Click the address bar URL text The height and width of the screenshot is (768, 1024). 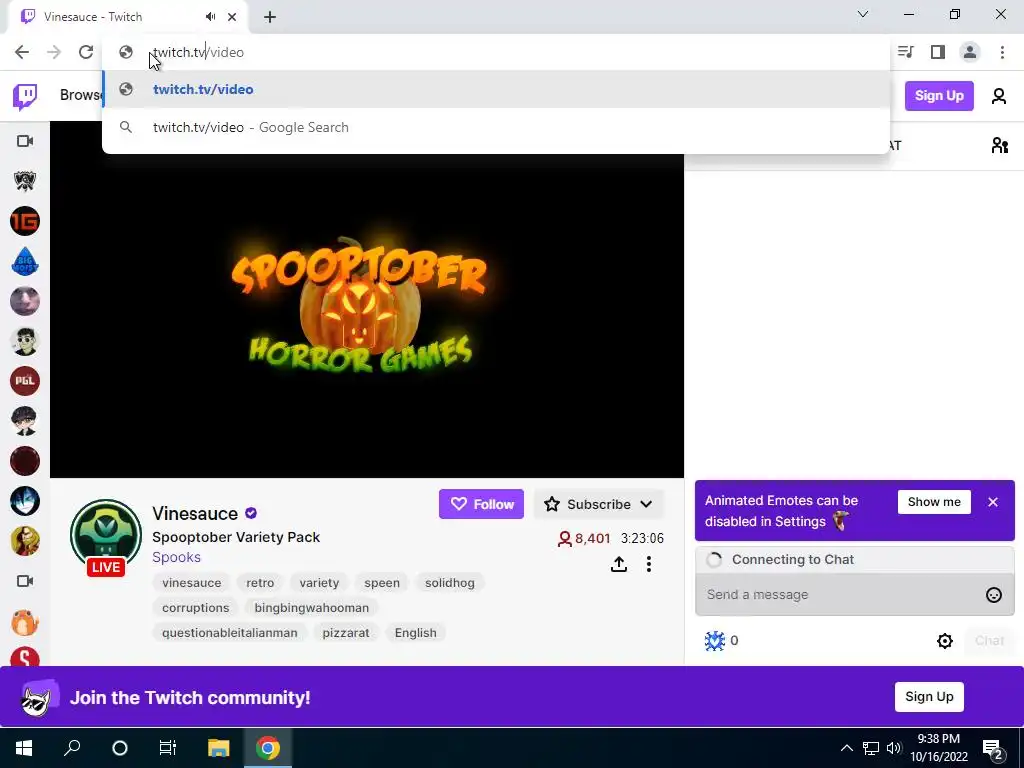pyautogui.click(x=198, y=52)
